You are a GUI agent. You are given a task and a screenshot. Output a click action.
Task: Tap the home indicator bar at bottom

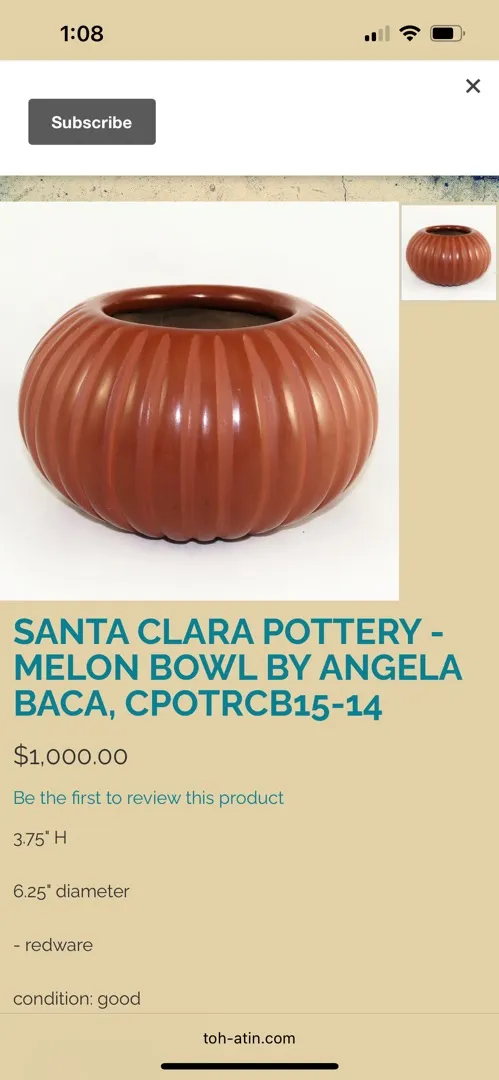point(250,1067)
